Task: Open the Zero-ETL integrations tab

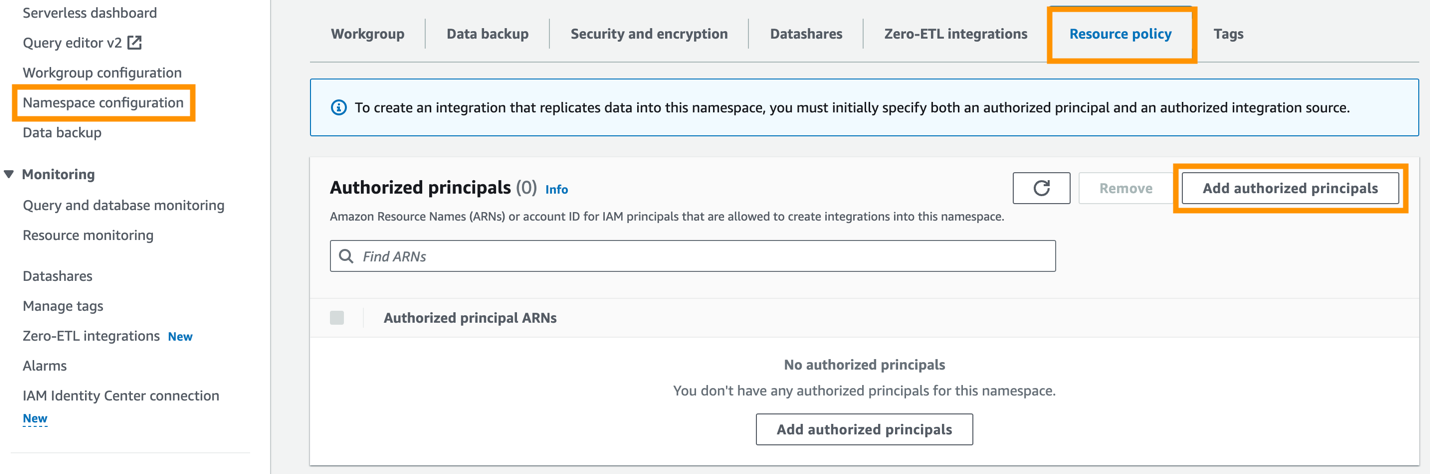Action: click(955, 34)
